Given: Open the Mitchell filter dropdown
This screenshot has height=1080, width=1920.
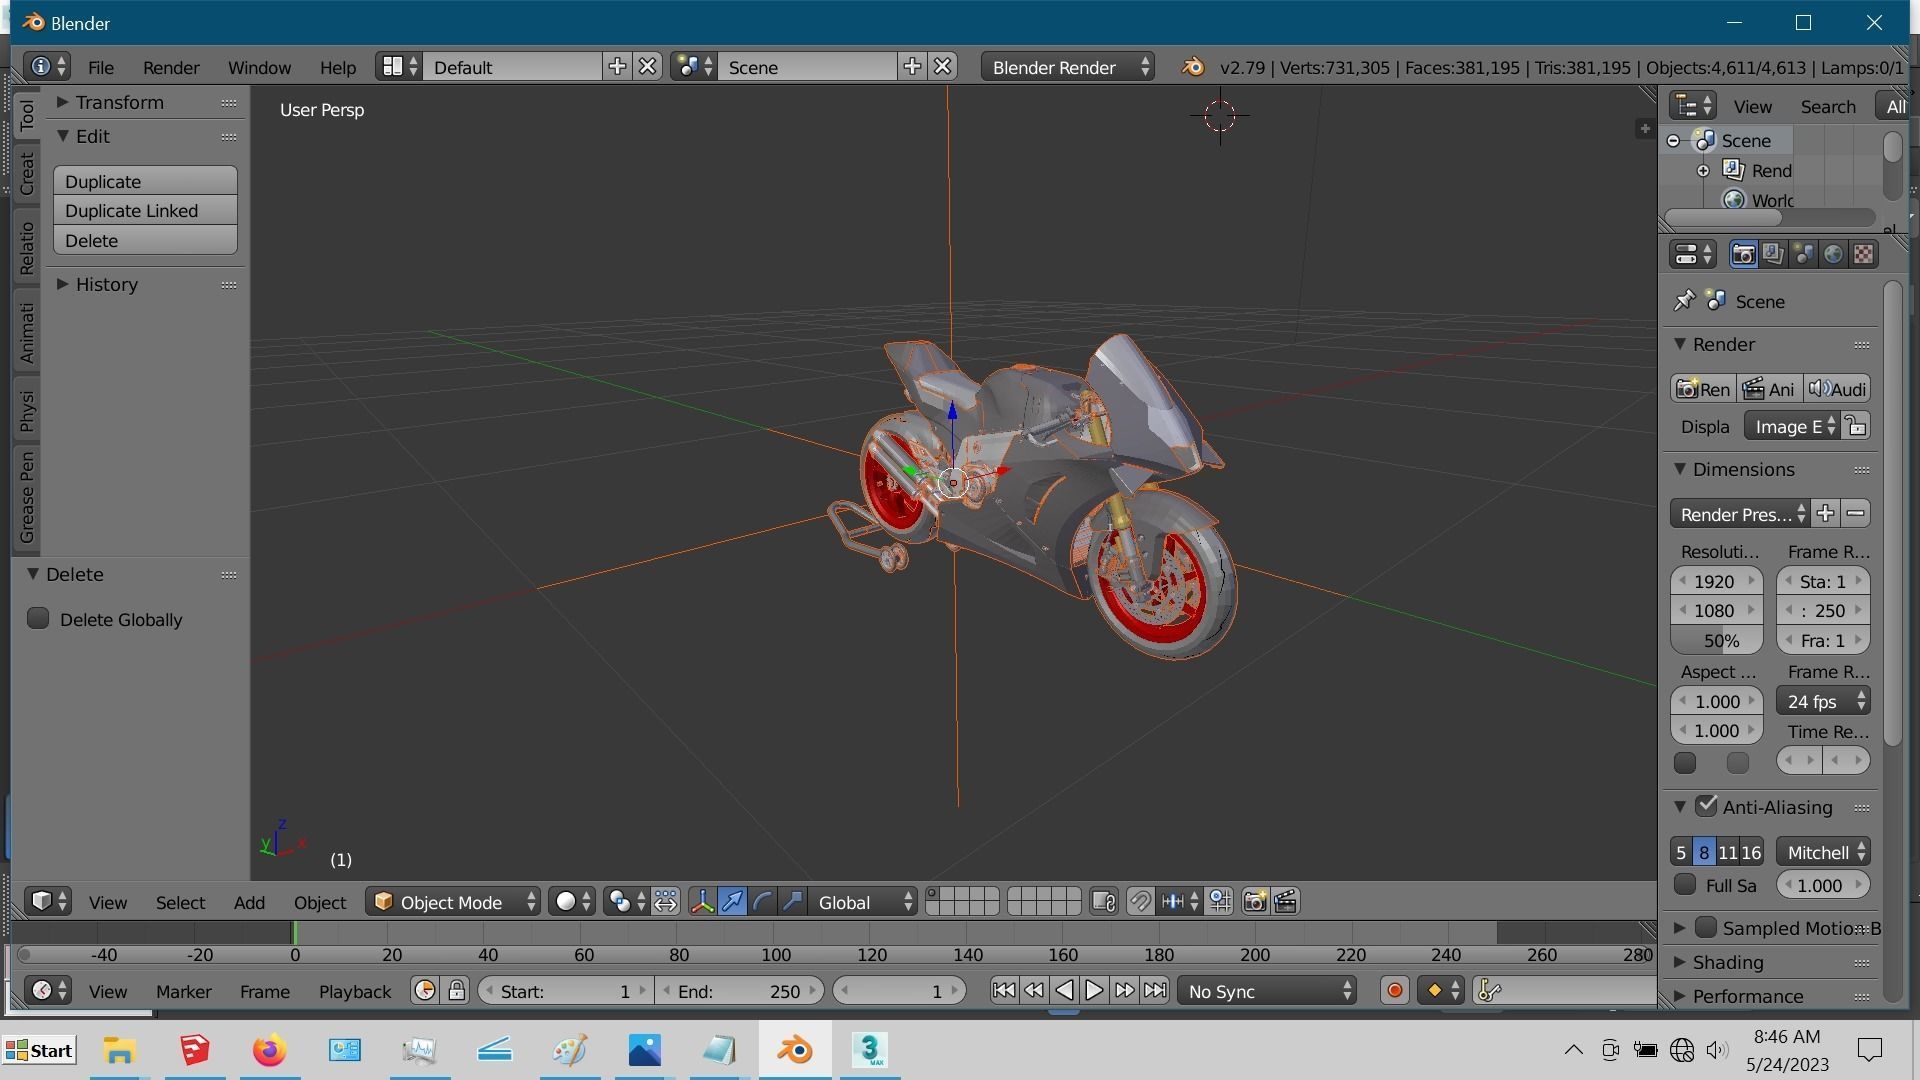Looking at the screenshot, I should point(1823,853).
